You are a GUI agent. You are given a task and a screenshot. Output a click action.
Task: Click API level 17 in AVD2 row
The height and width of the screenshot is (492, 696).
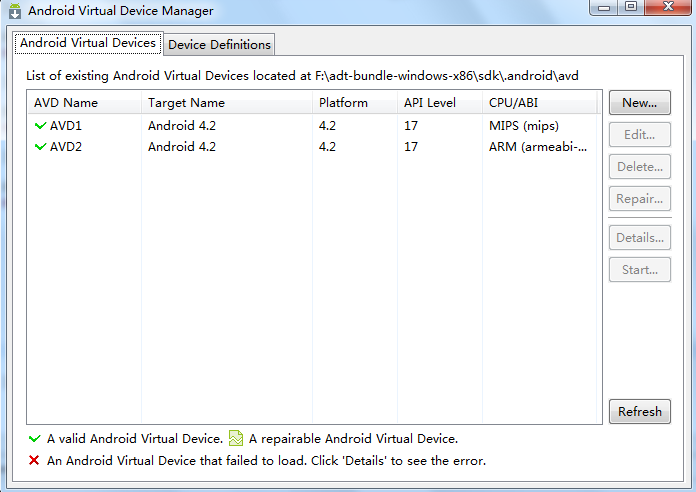411,147
